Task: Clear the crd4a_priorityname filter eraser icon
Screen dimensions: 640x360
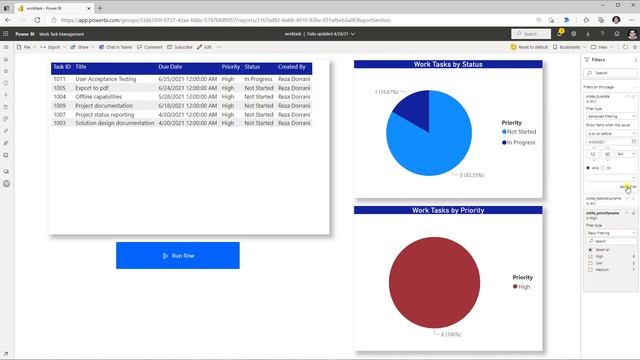Action: [634, 213]
